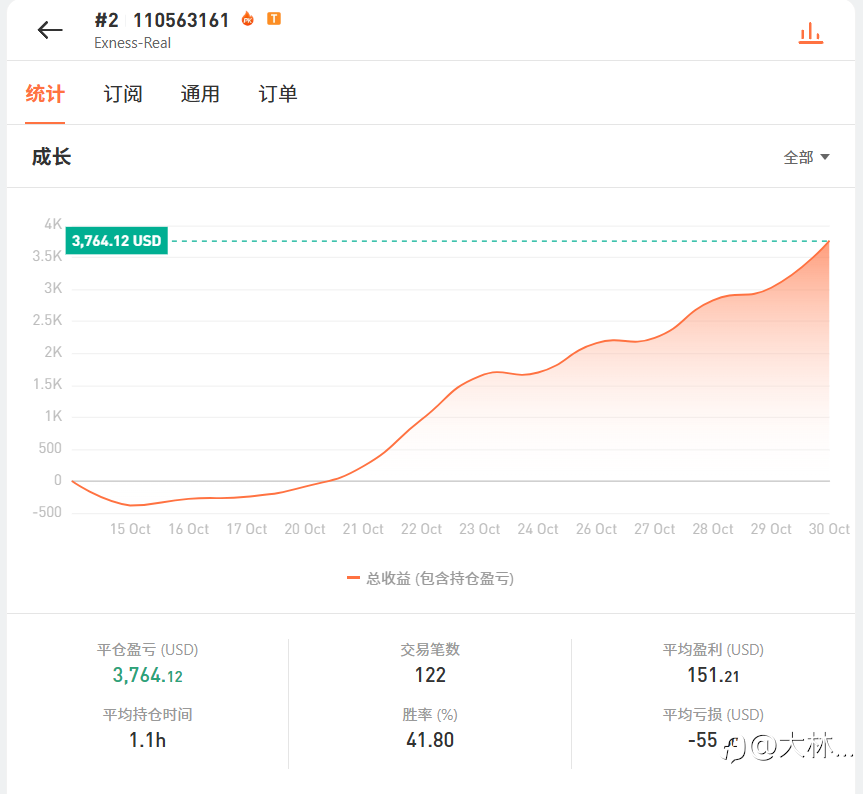Open the bar chart icon top right
The width and height of the screenshot is (863, 794).
(x=810, y=33)
